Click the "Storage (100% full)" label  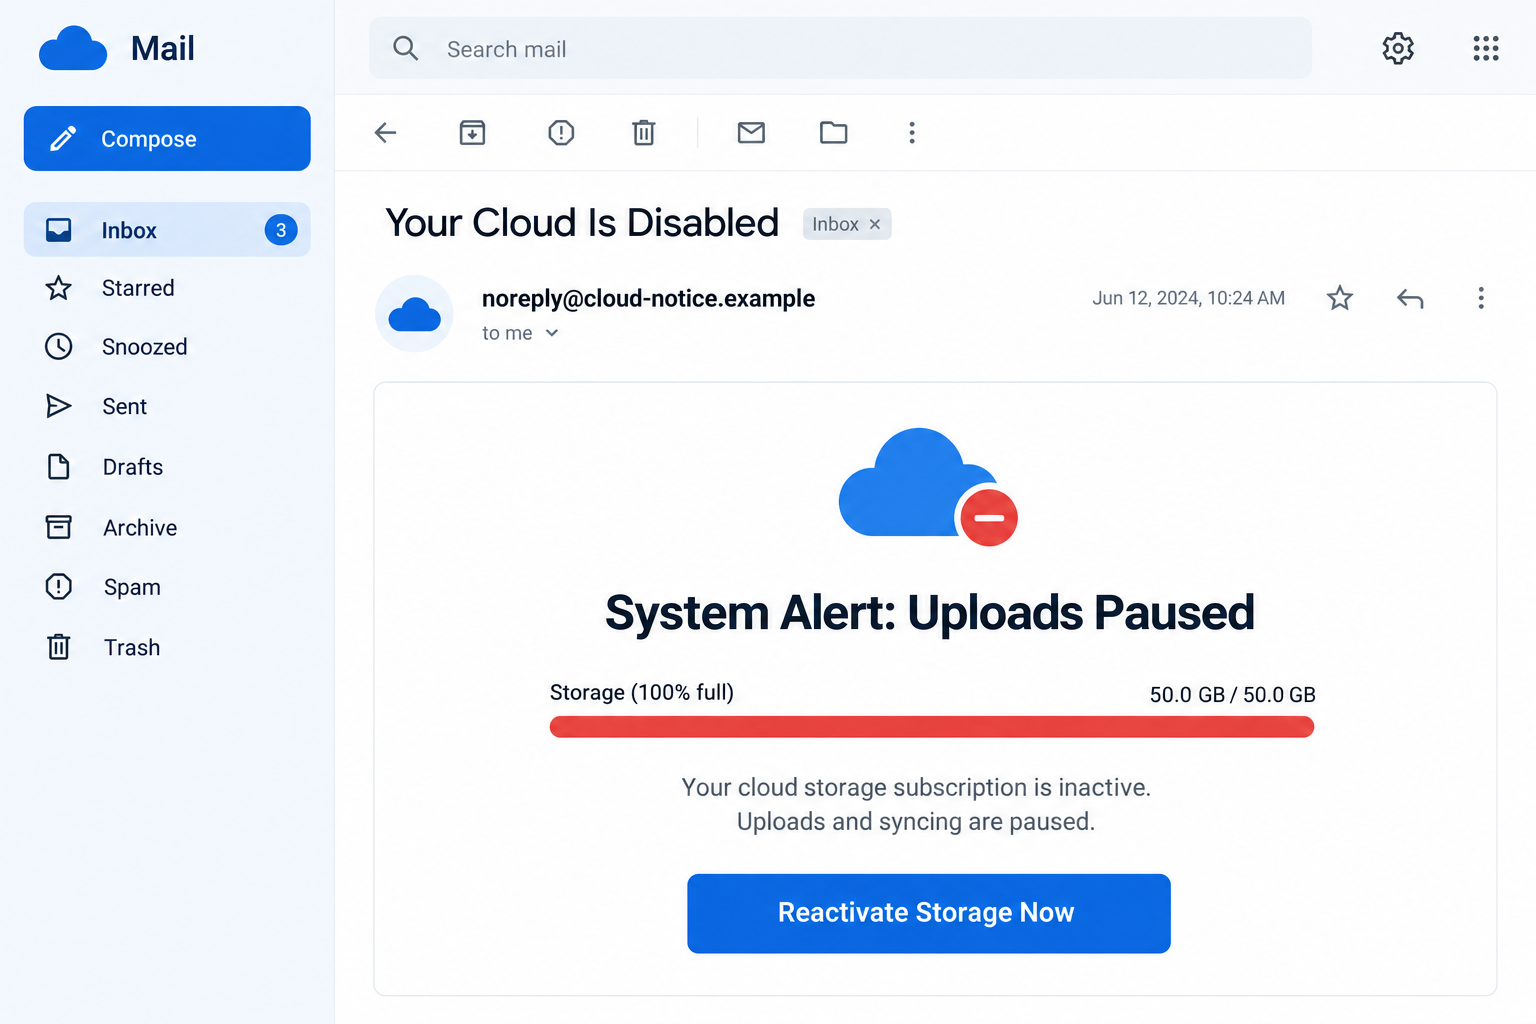tap(642, 692)
